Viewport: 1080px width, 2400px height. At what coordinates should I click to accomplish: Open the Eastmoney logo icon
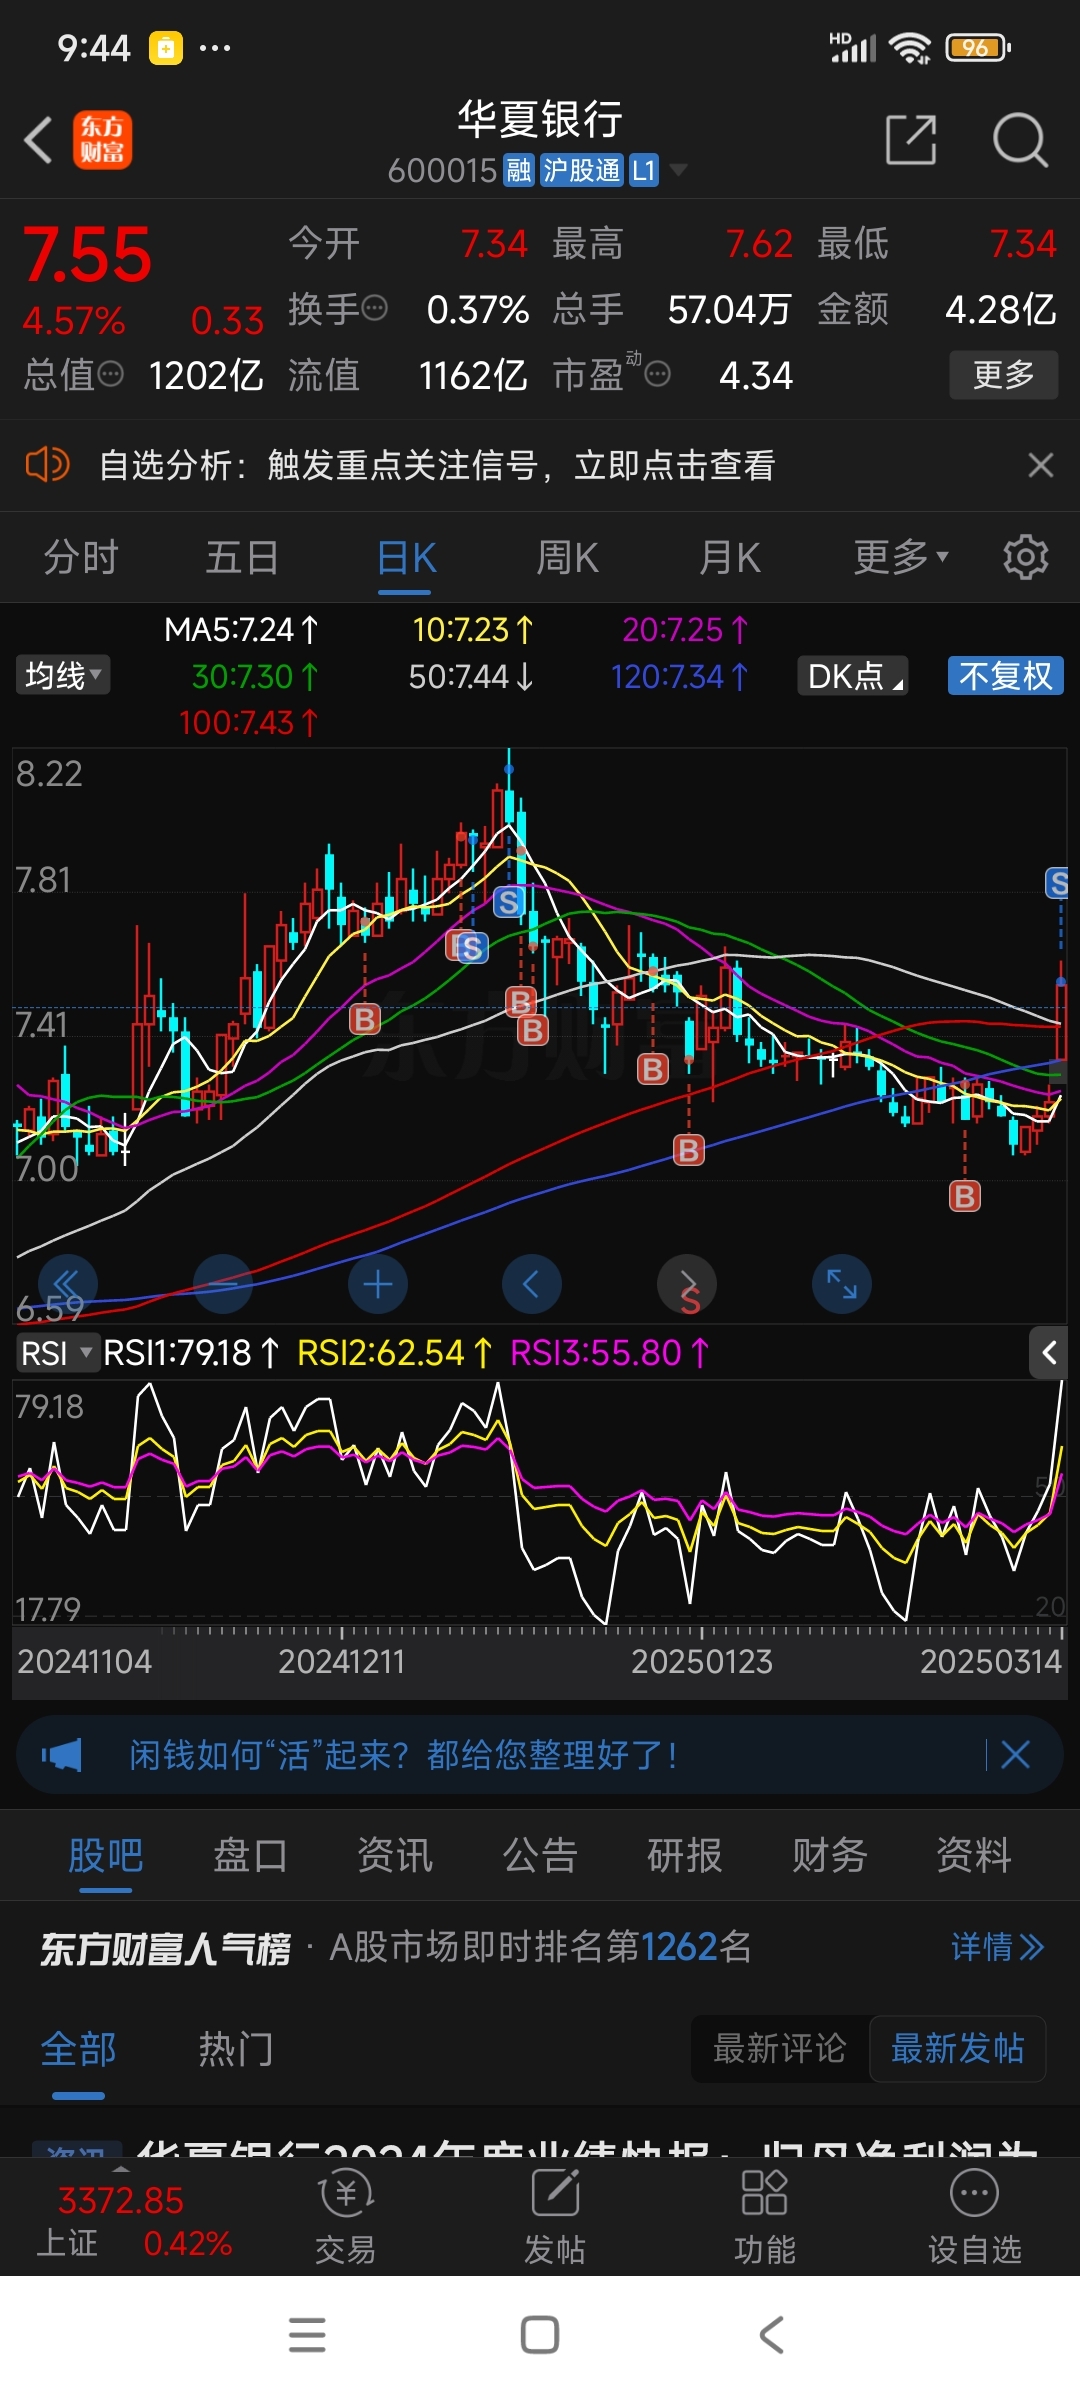(x=102, y=140)
